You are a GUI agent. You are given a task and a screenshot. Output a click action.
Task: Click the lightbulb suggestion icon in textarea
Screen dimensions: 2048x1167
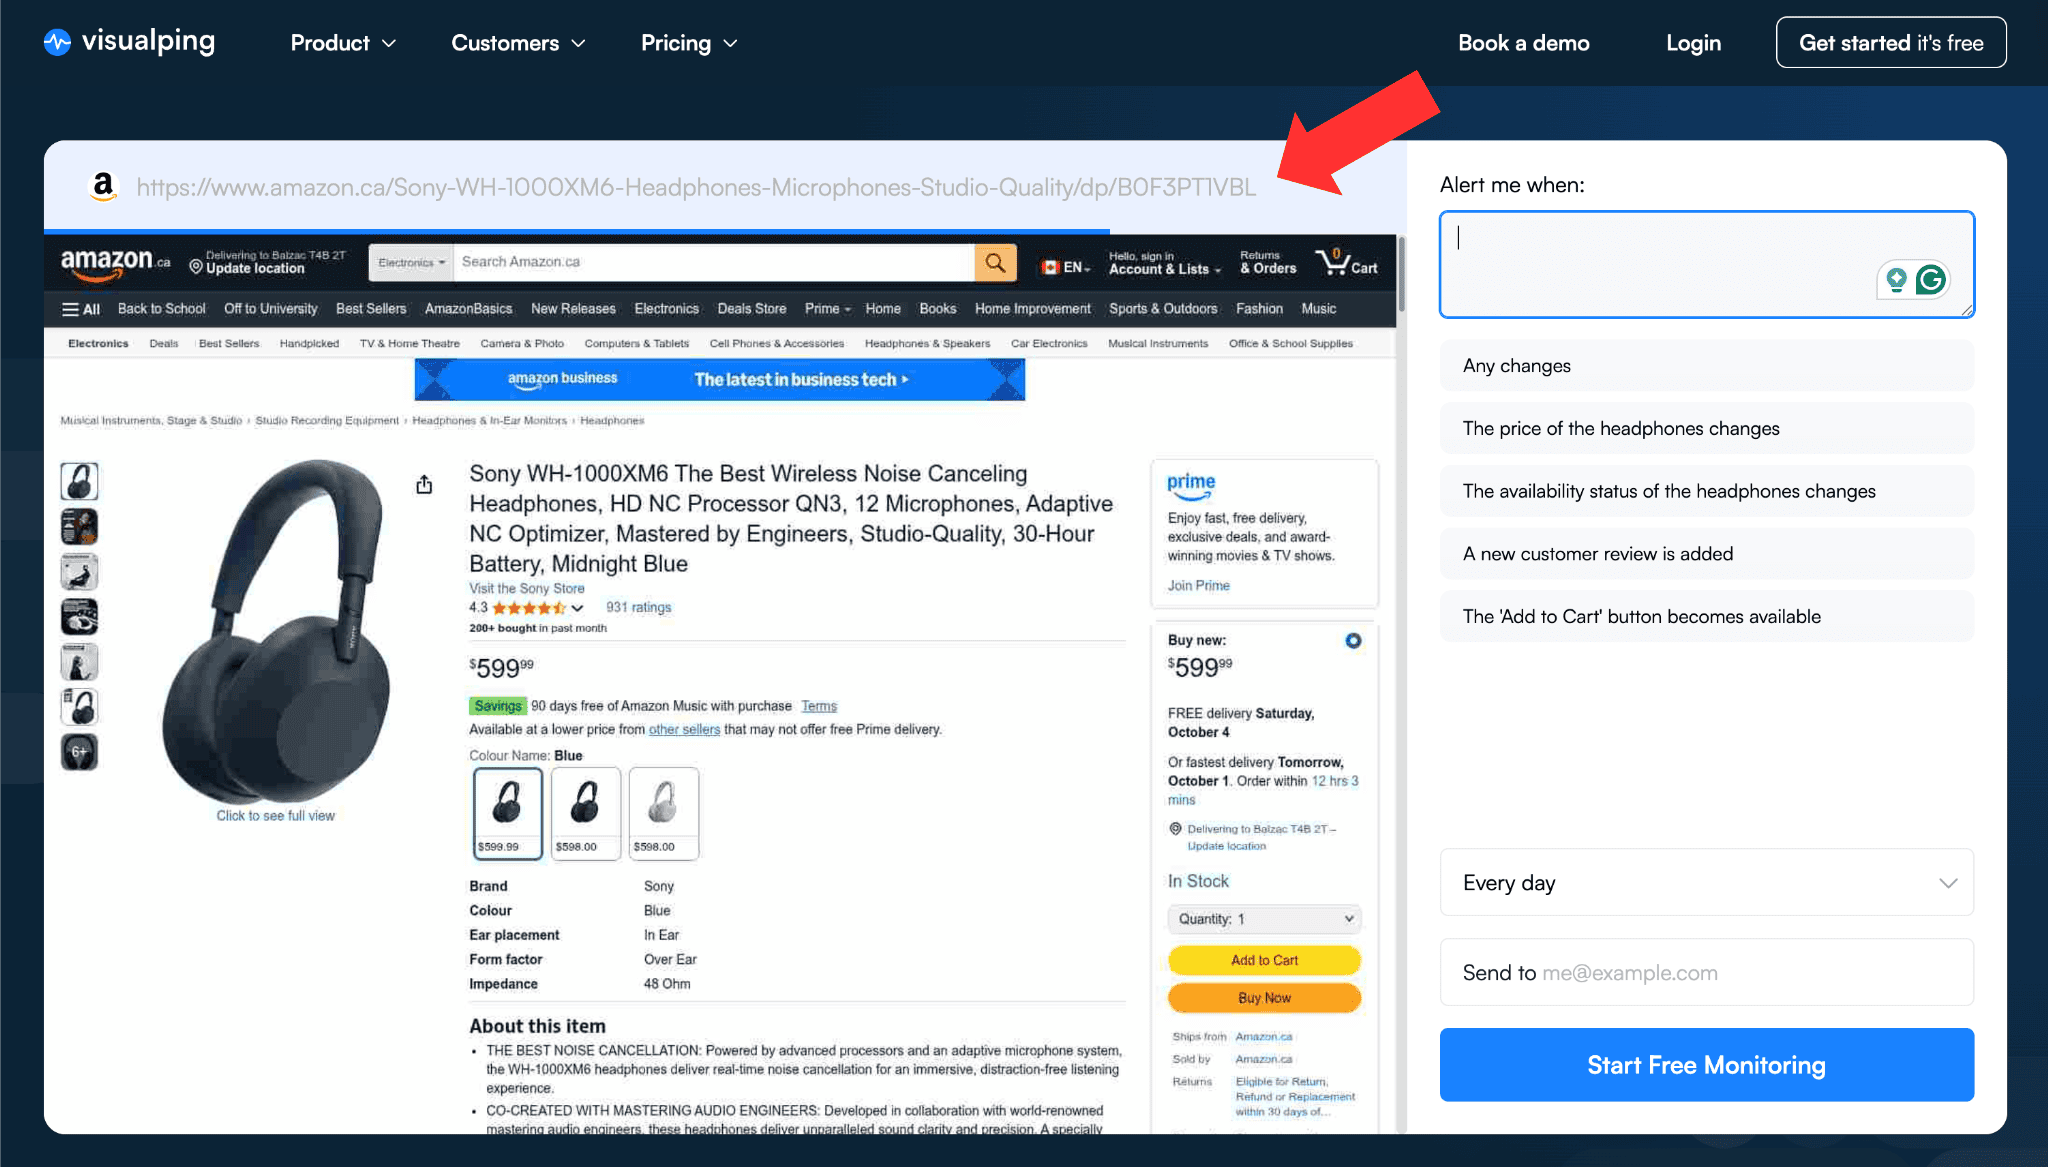click(x=1896, y=280)
